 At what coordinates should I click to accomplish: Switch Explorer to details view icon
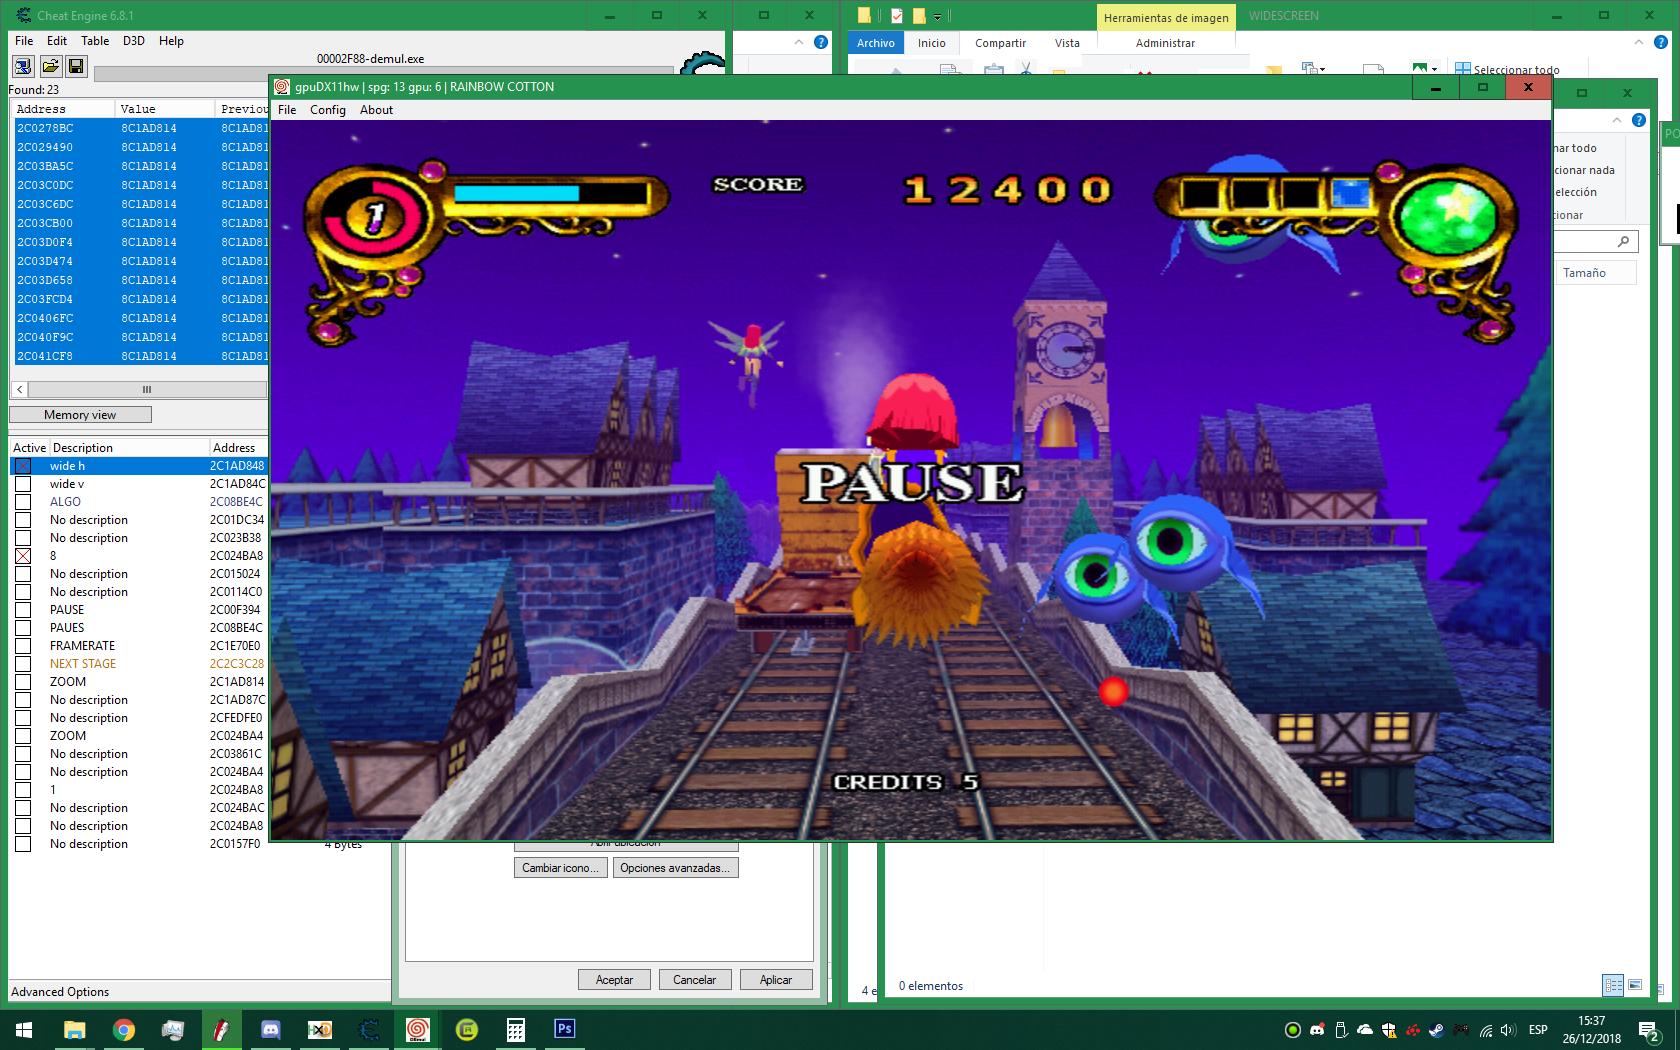pos(1613,985)
